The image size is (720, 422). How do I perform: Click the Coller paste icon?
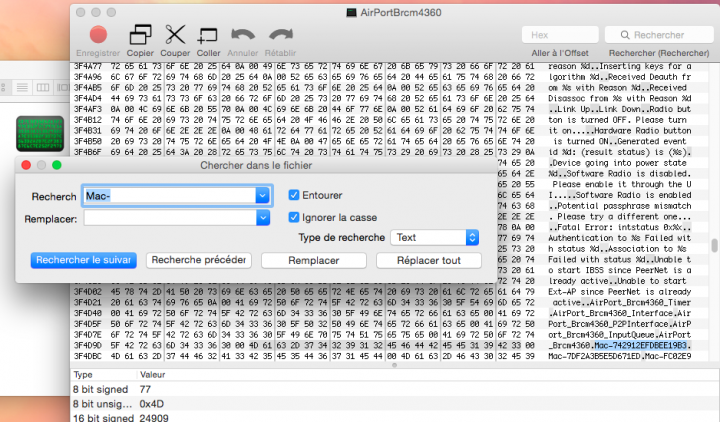[208, 36]
